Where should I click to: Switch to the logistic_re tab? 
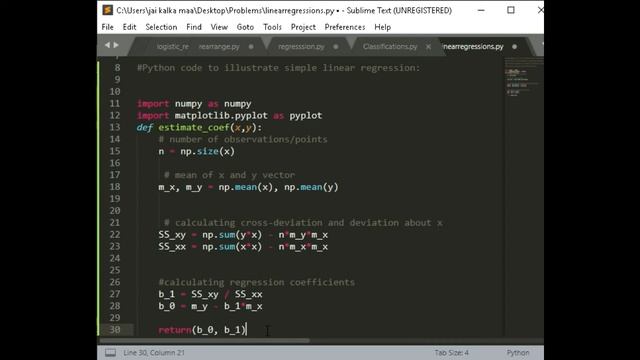[x=173, y=47]
